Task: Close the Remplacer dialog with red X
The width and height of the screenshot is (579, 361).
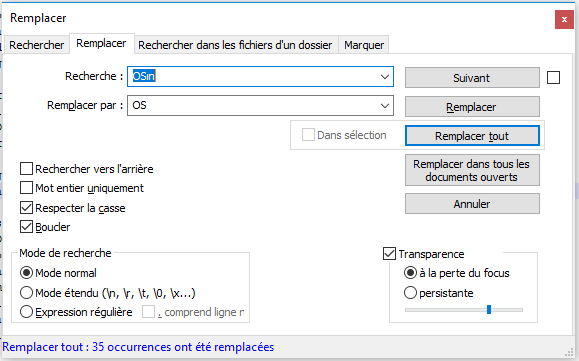Action: [x=564, y=20]
